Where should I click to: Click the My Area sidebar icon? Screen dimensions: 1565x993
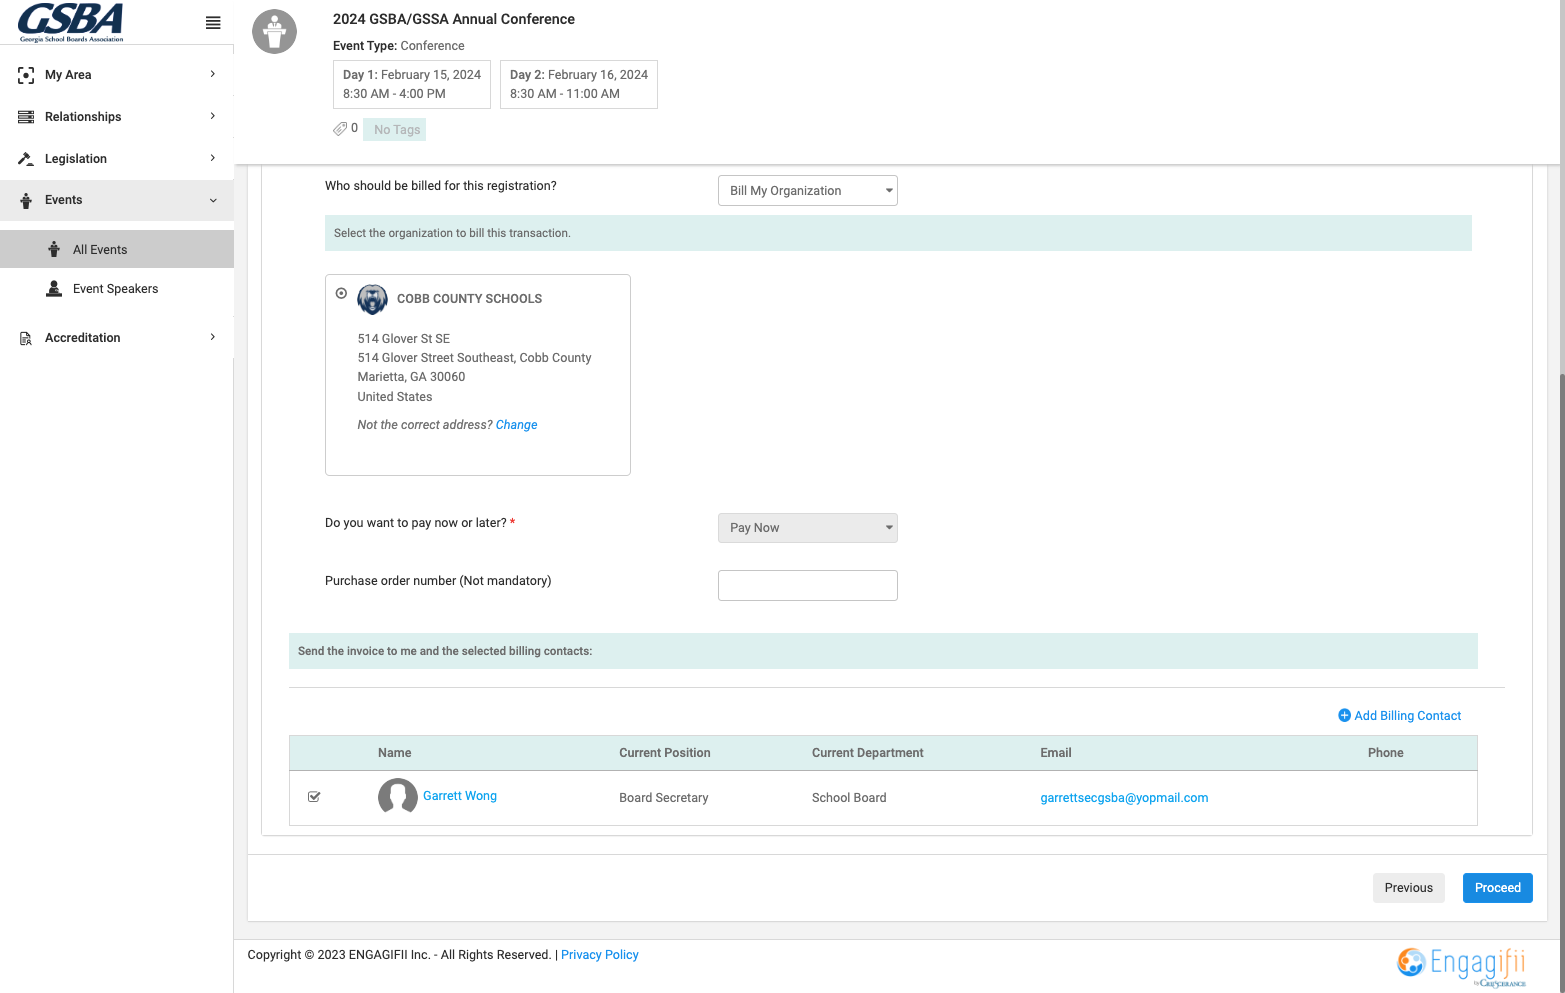(26, 75)
